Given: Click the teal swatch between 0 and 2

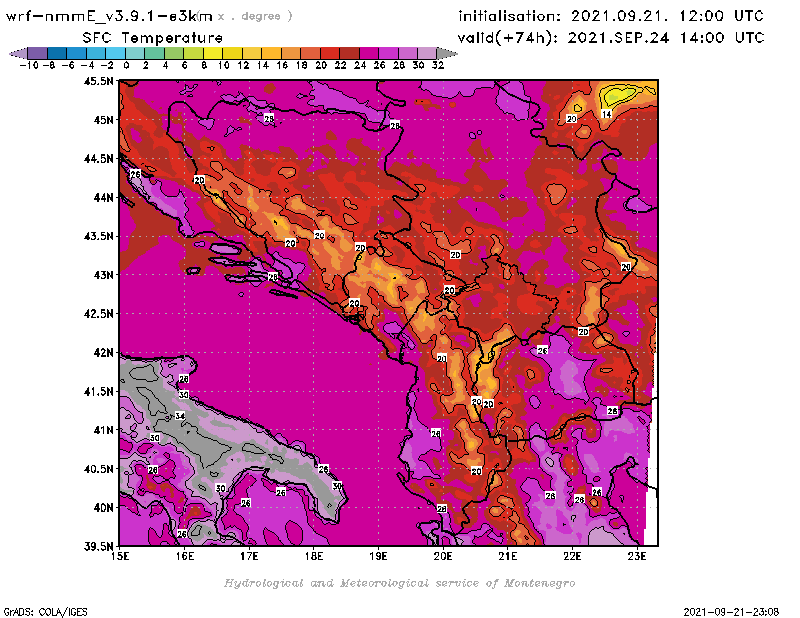Looking at the screenshot, I should (x=135, y=53).
